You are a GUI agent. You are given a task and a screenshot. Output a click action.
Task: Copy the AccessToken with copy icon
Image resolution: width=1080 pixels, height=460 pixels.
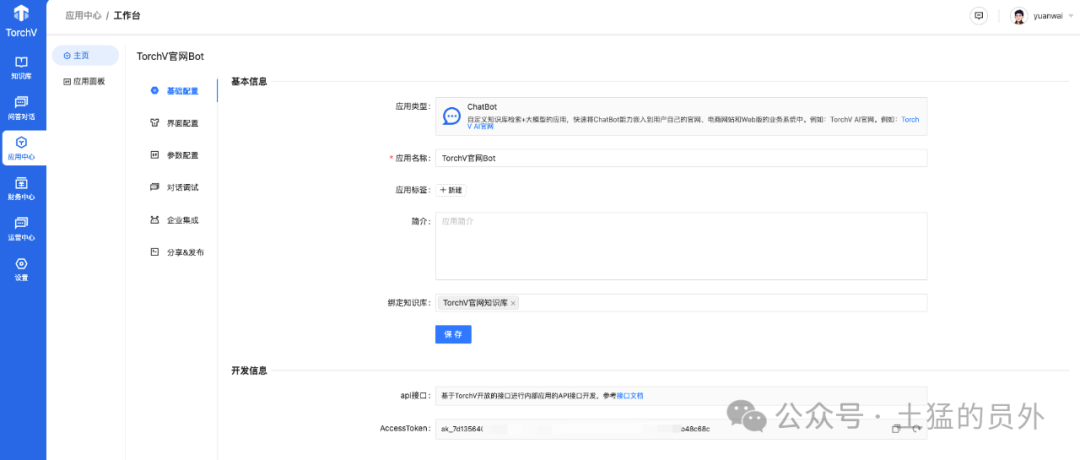pyautogui.click(x=896, y=429)
